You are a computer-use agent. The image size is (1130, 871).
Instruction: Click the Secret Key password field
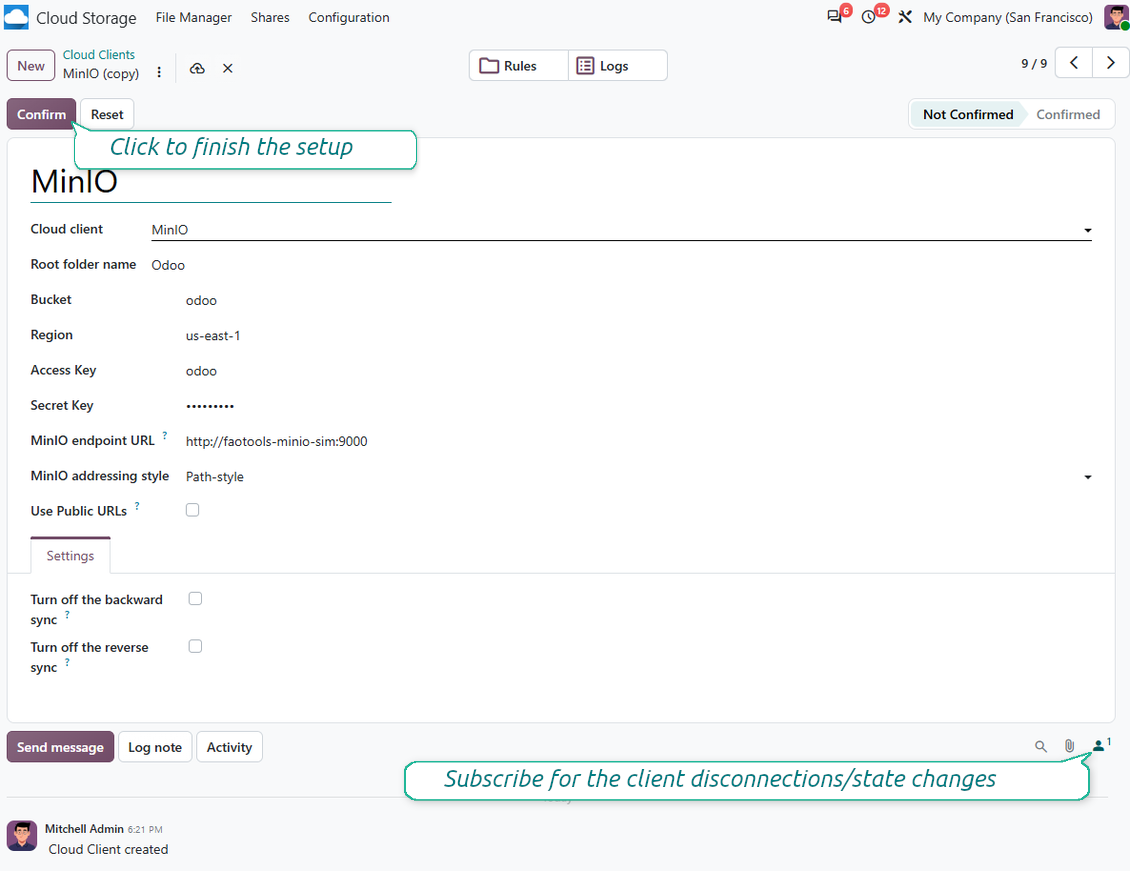click(639, 406)
